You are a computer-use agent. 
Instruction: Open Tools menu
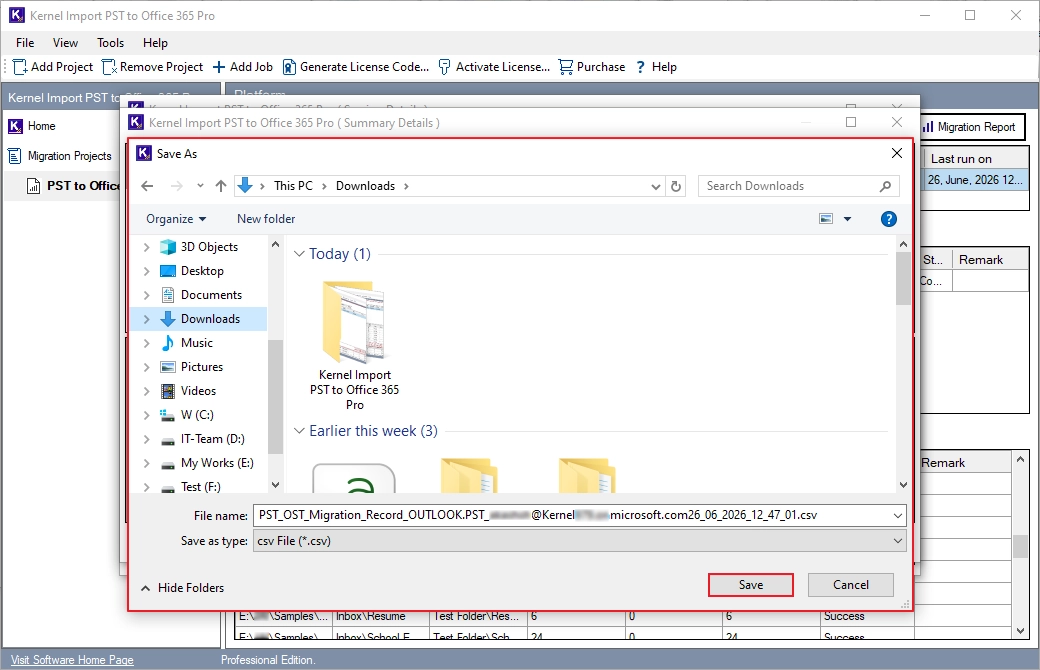pos(110,43)
